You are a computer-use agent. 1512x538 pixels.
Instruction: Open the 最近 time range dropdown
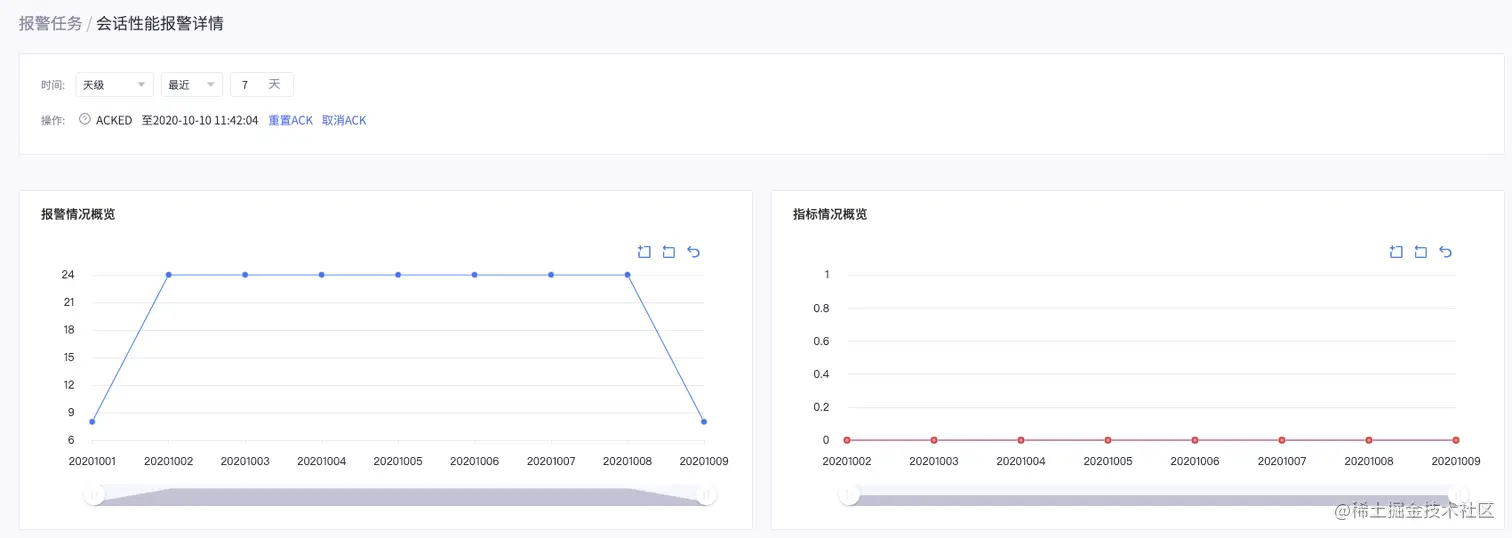(192, 85)
